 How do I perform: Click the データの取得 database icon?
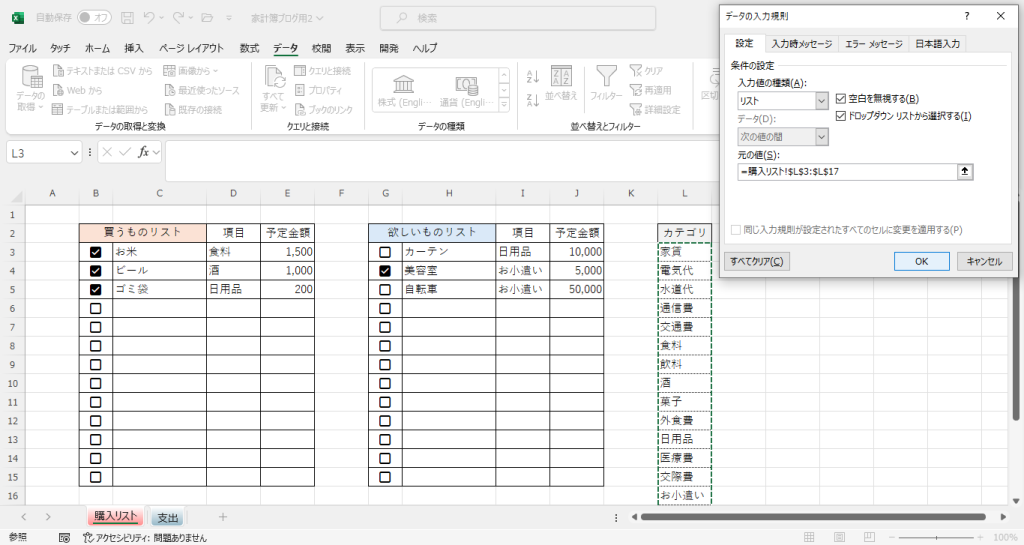point(30,78)
